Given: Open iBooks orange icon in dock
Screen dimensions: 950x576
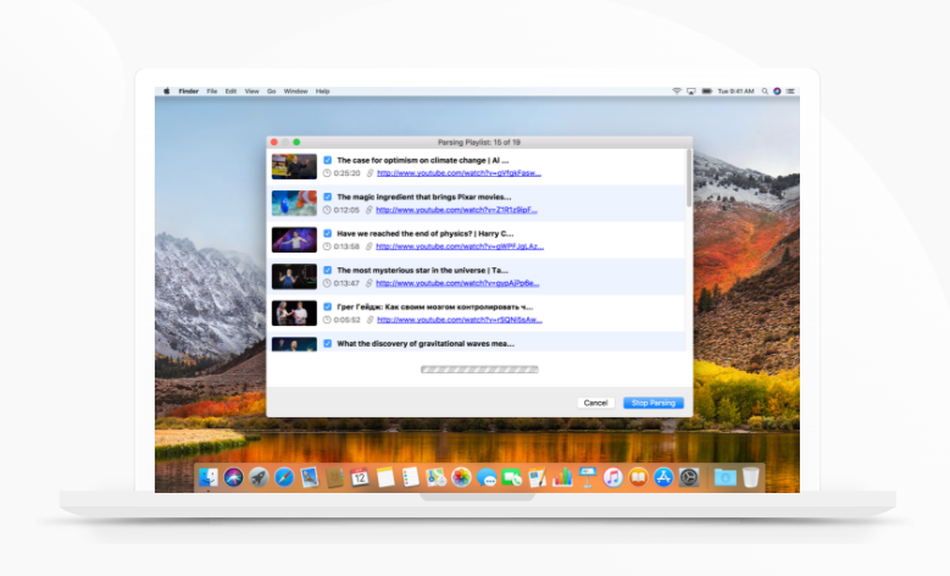Looking at the screenshot, I should 638,478.
